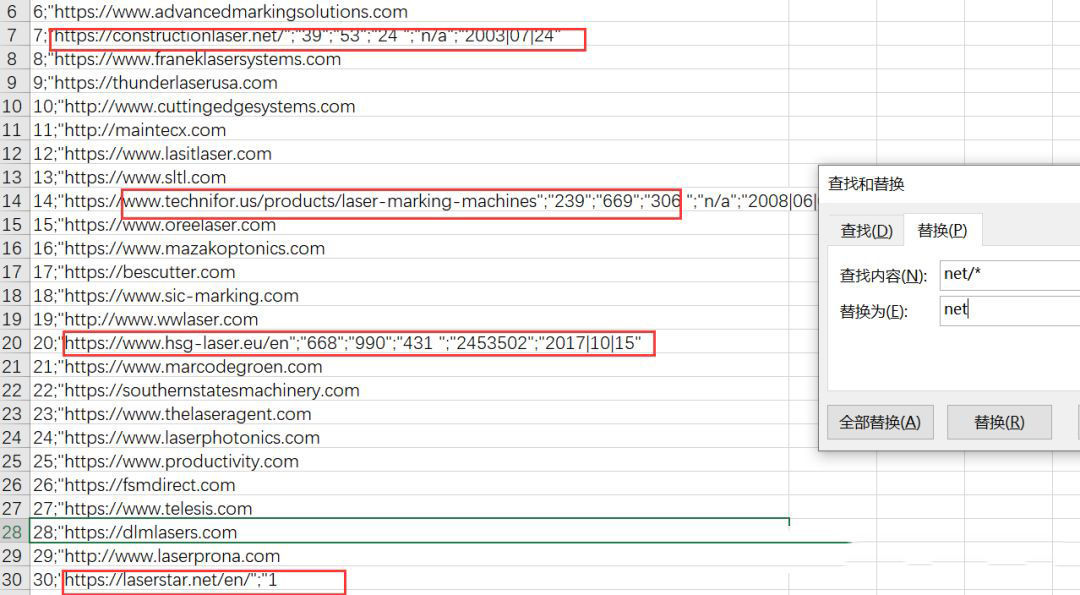The height and width of the screenshot is (595, 1080).
Task: Select row header 17
Action: [x=12, y=271]
